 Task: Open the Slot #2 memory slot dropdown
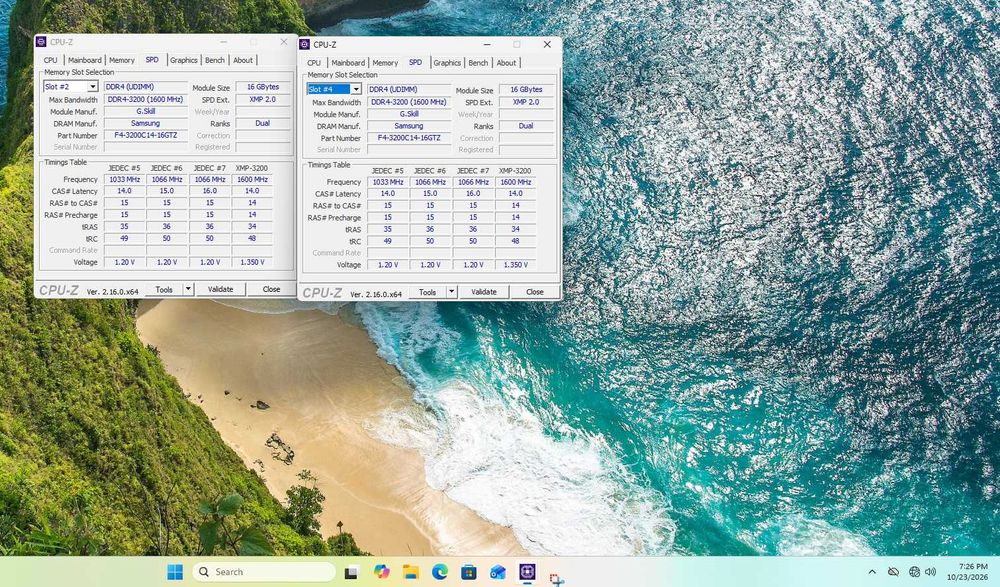70,86
